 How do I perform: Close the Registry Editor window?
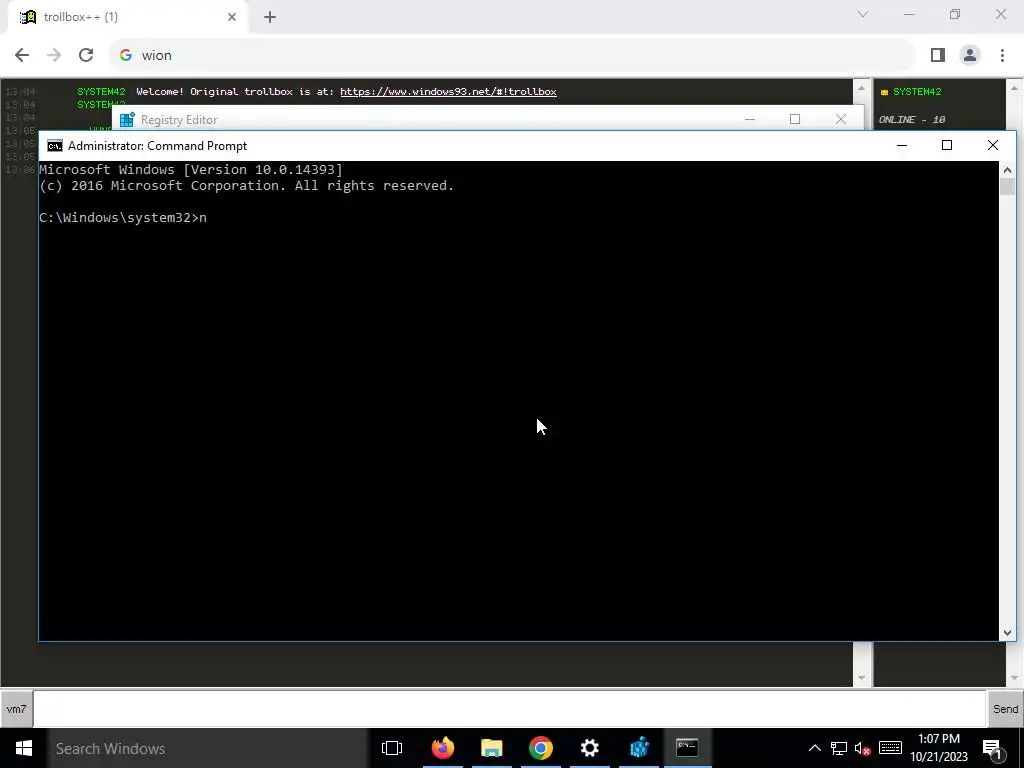pyautogui.click(x=840, y=119)
